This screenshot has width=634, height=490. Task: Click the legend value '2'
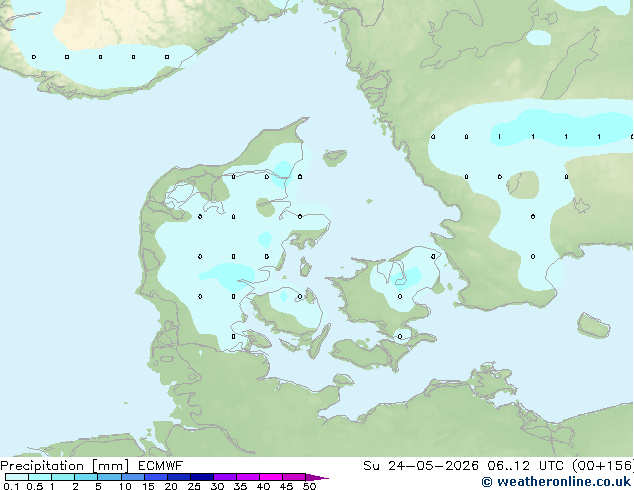75,486
